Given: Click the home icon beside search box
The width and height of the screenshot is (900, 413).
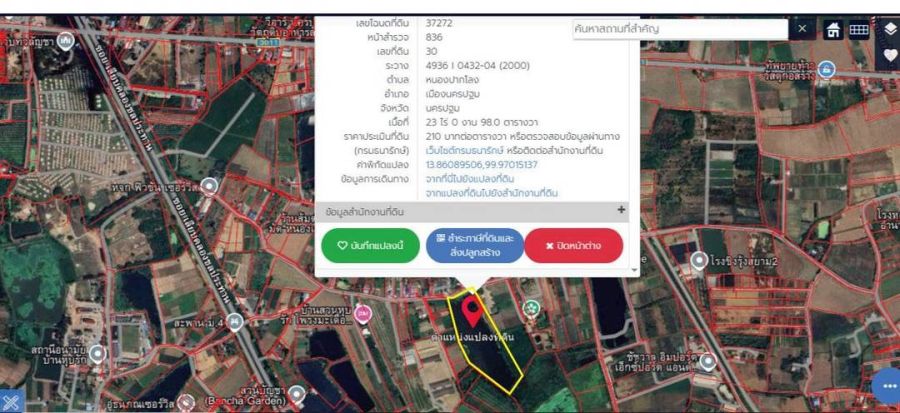Looking at the screenshot, I should 832,30.
